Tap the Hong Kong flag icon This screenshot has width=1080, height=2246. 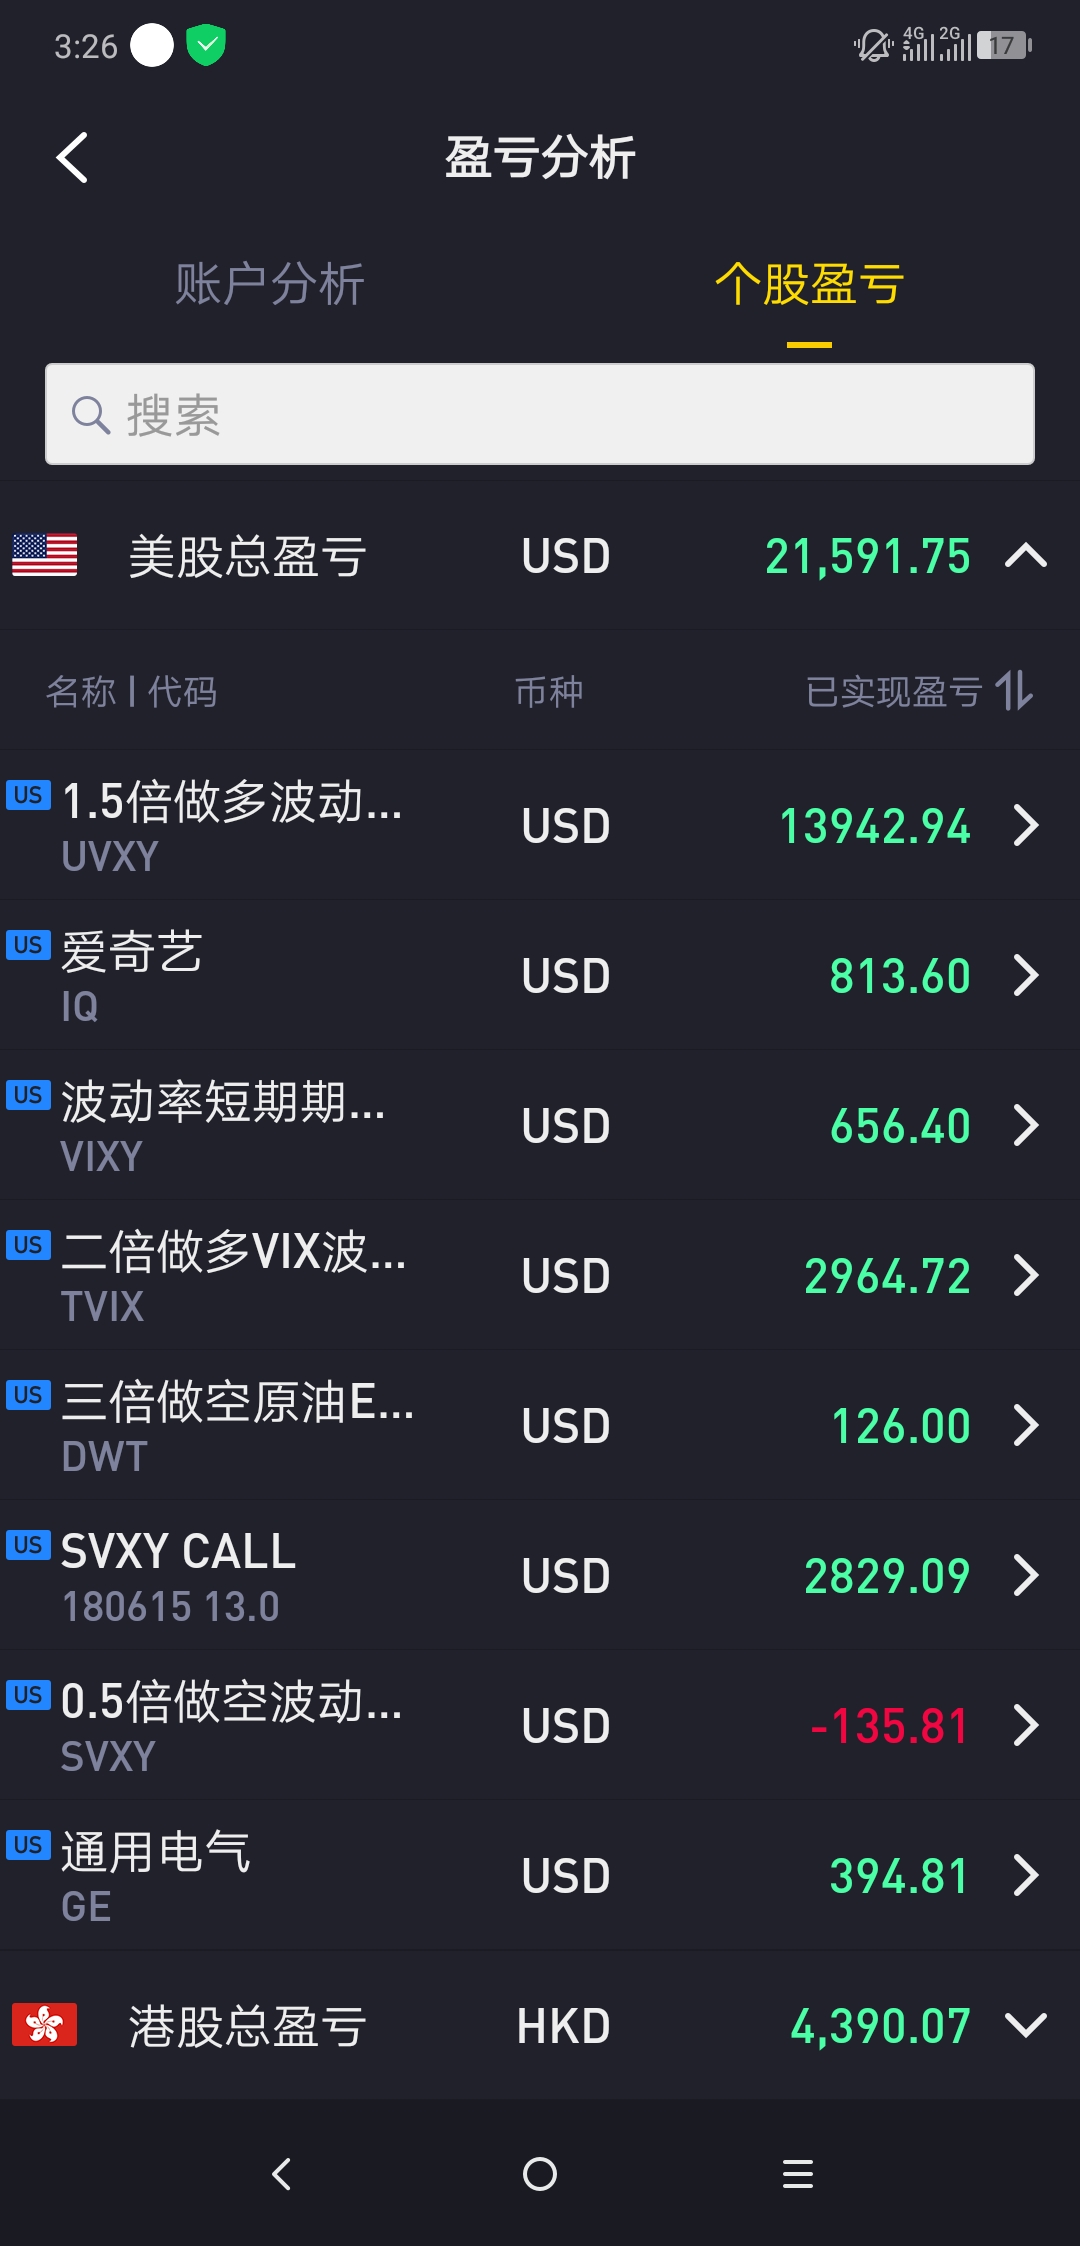click(44, 2025)
